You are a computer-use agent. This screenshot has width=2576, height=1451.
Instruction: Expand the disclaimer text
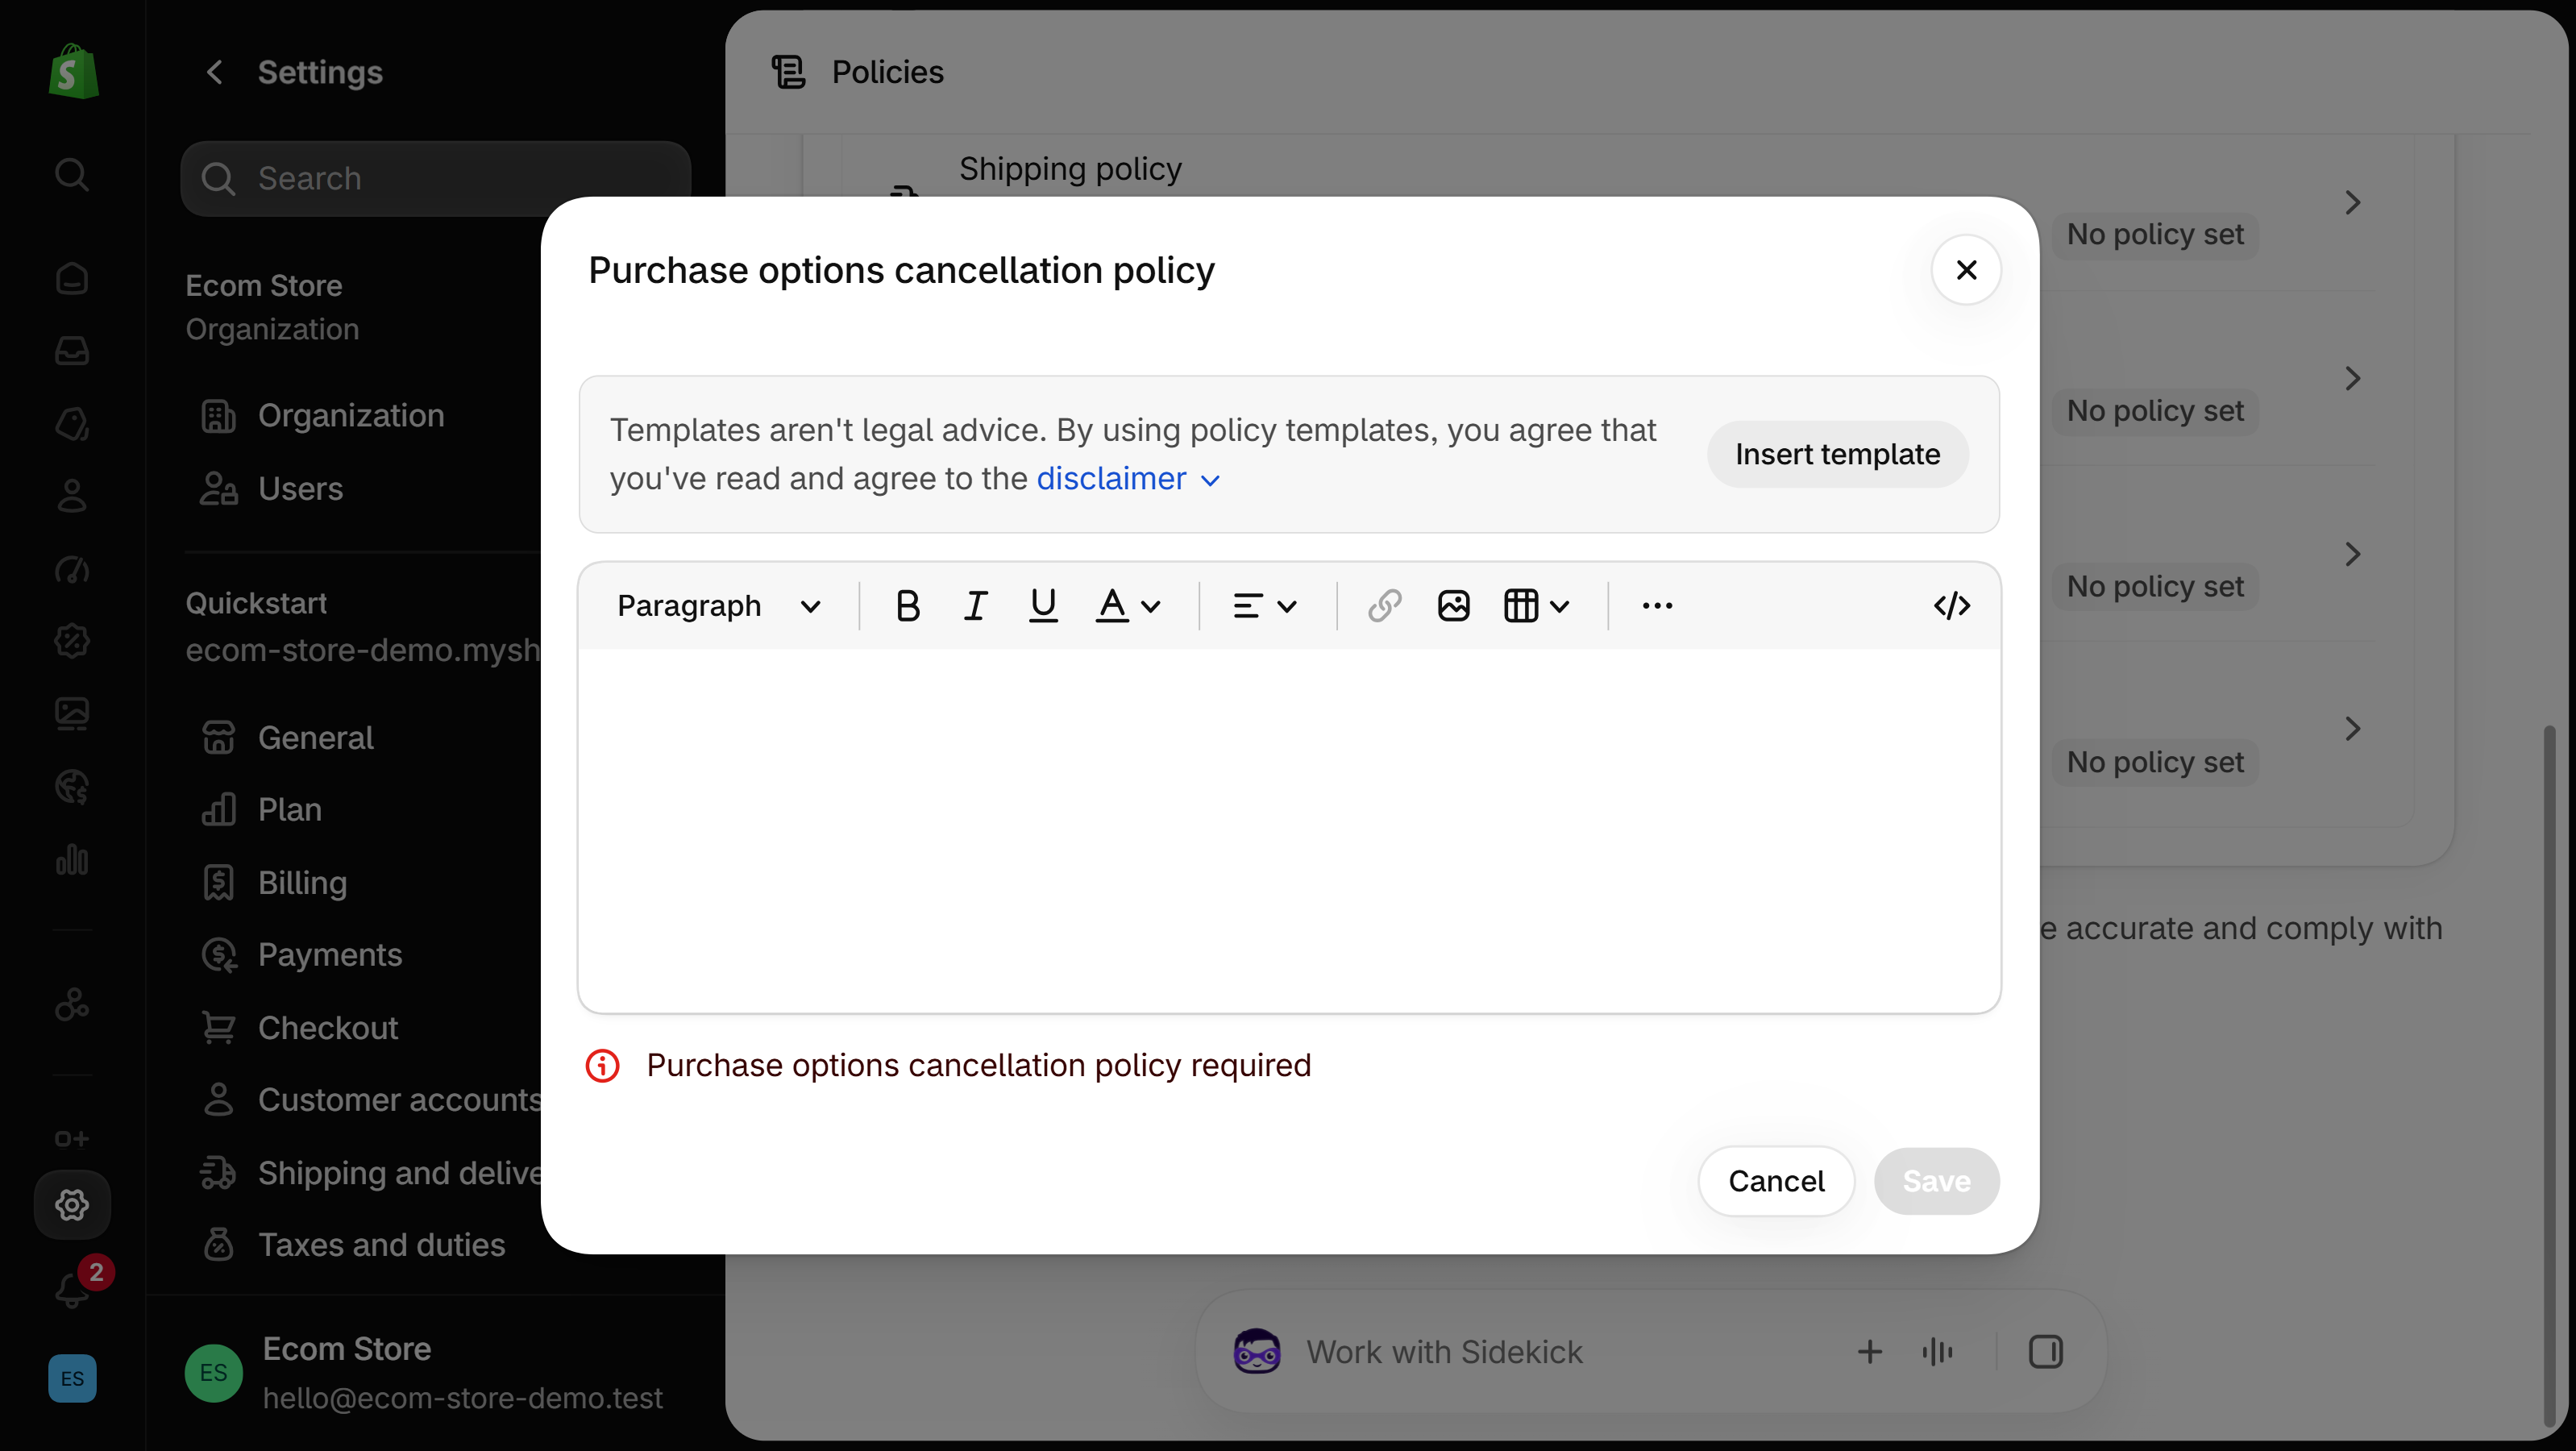click(1128, 478)
